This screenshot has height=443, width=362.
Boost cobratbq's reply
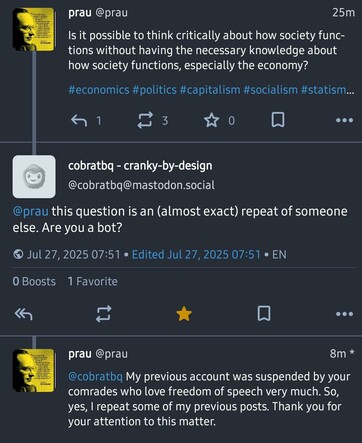point(103,314)
